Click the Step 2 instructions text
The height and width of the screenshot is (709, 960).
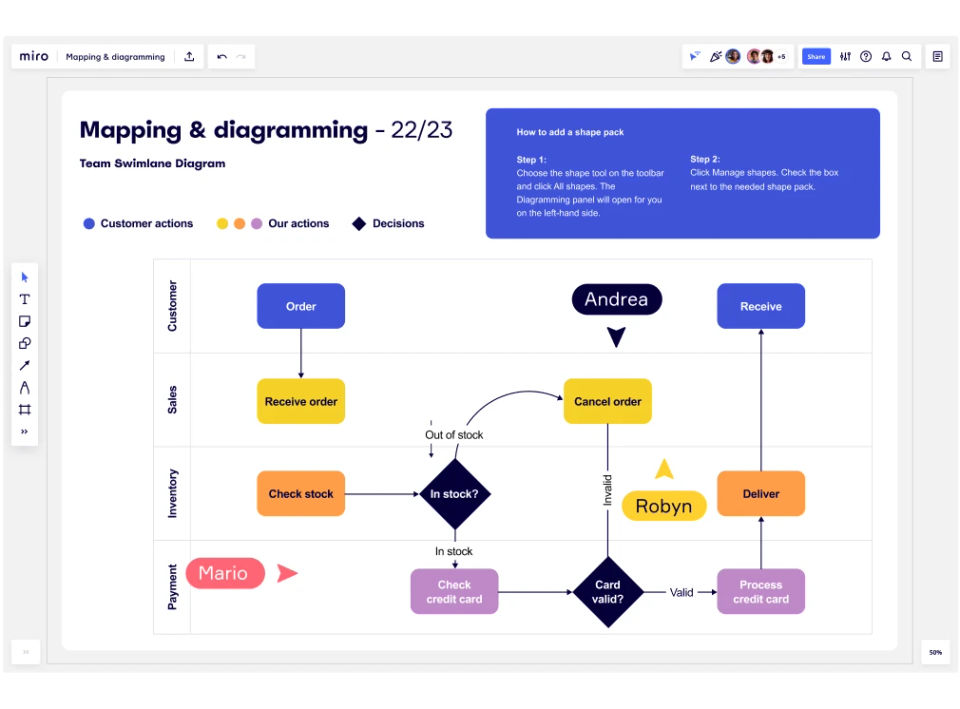pos(765,173)
